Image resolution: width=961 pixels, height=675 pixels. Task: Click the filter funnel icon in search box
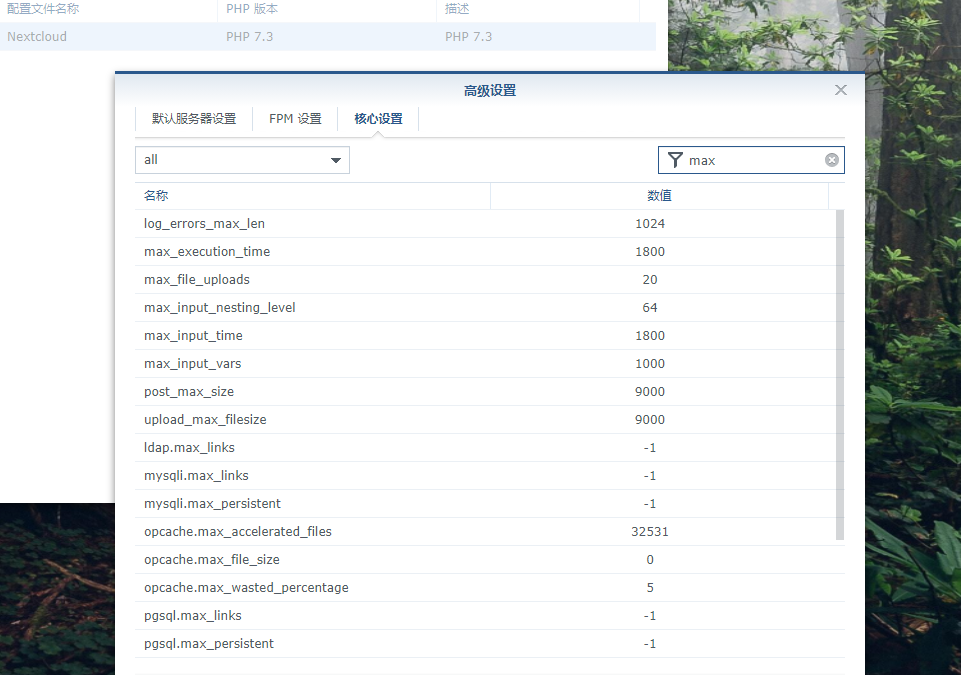pyautogui.click(x=675, y=160)
